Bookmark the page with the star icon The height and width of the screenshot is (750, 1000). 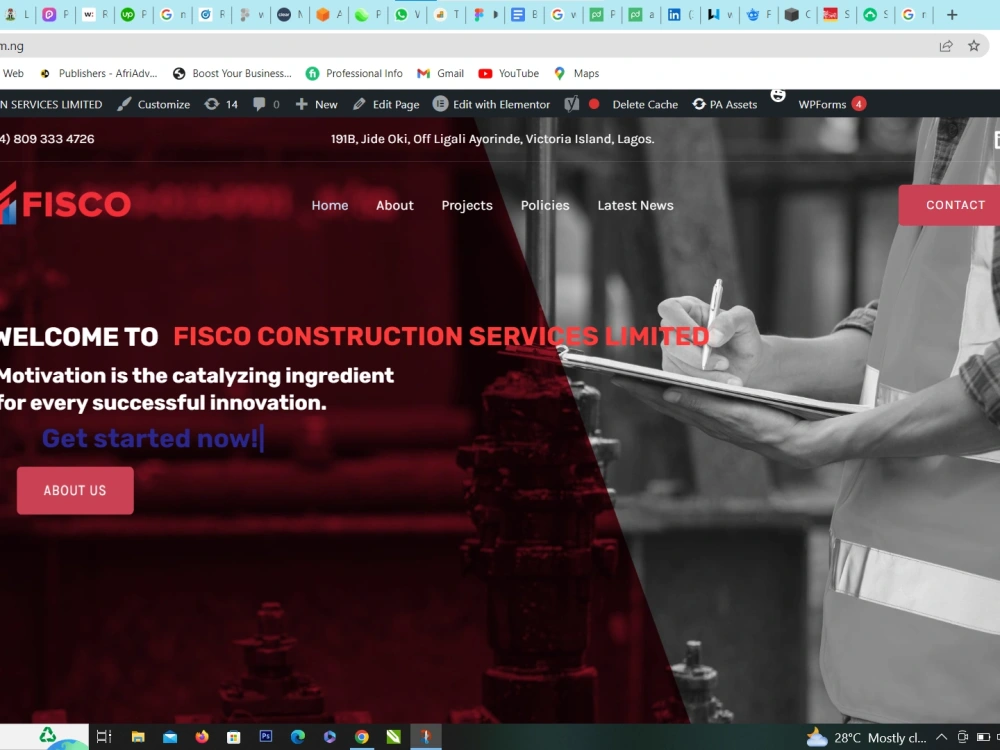[x=972, y=46]
